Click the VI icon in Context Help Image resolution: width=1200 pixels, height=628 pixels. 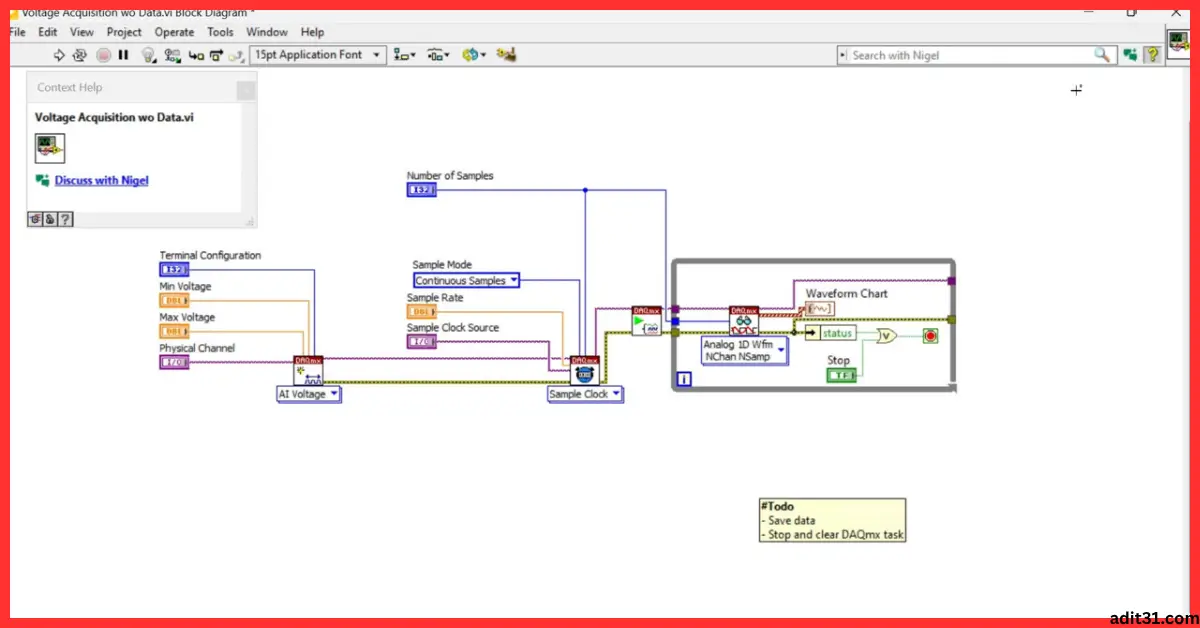click(50, 149)
